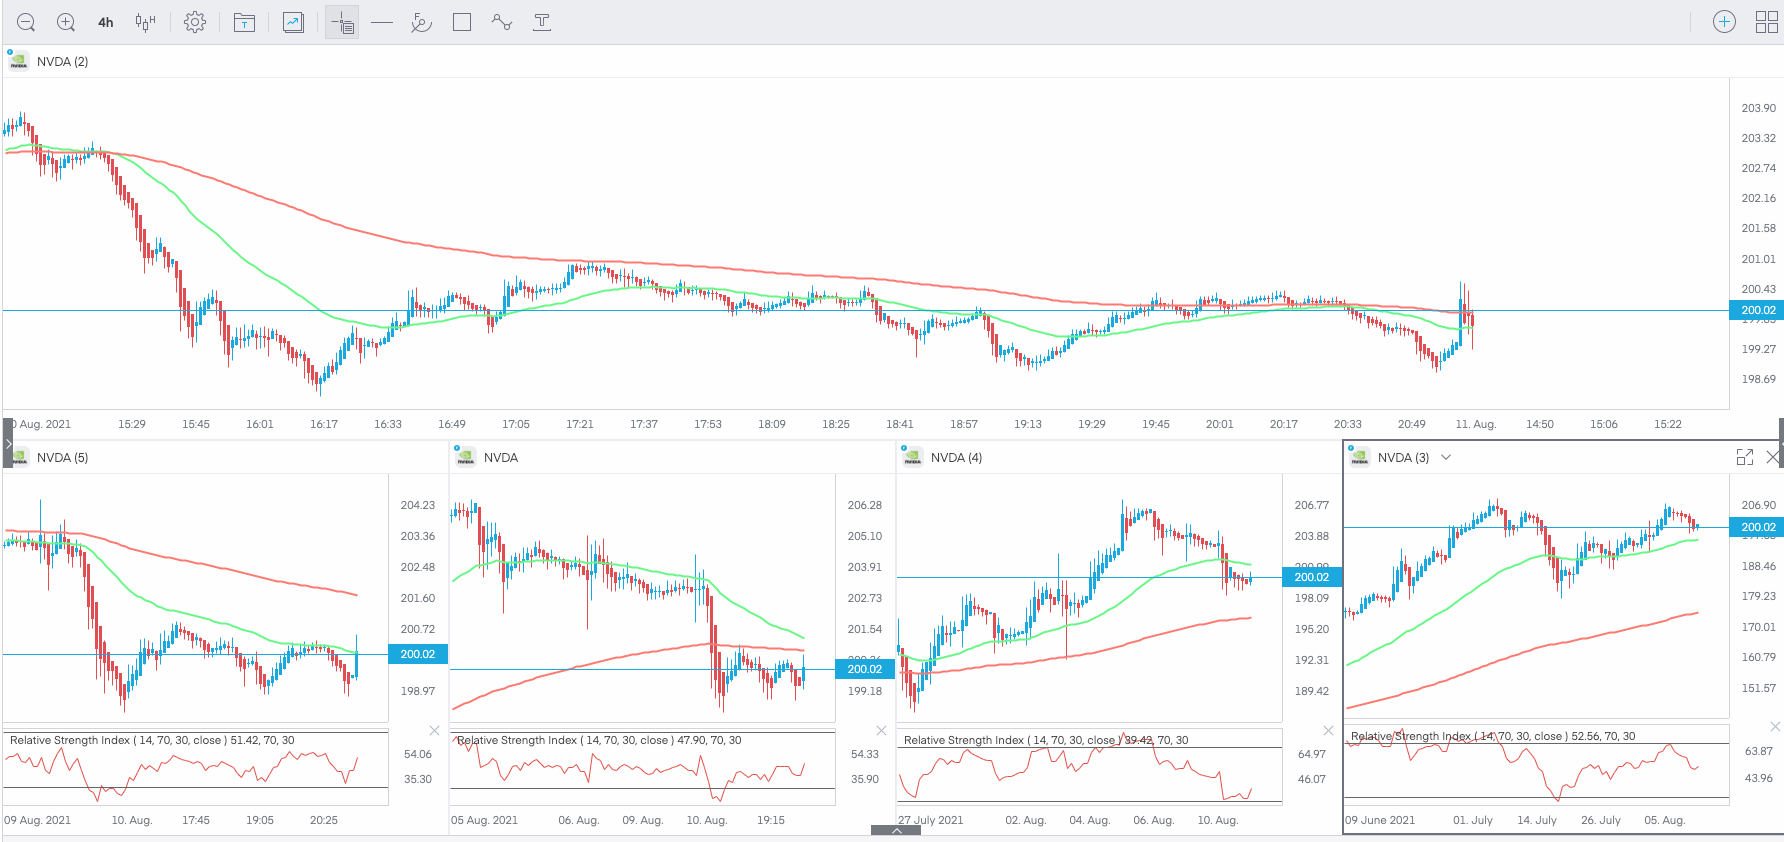Switch to the multi-chart grid layout
Image resolution: width=1784 pixels, height=842 pixels.
click(1766, 22)
